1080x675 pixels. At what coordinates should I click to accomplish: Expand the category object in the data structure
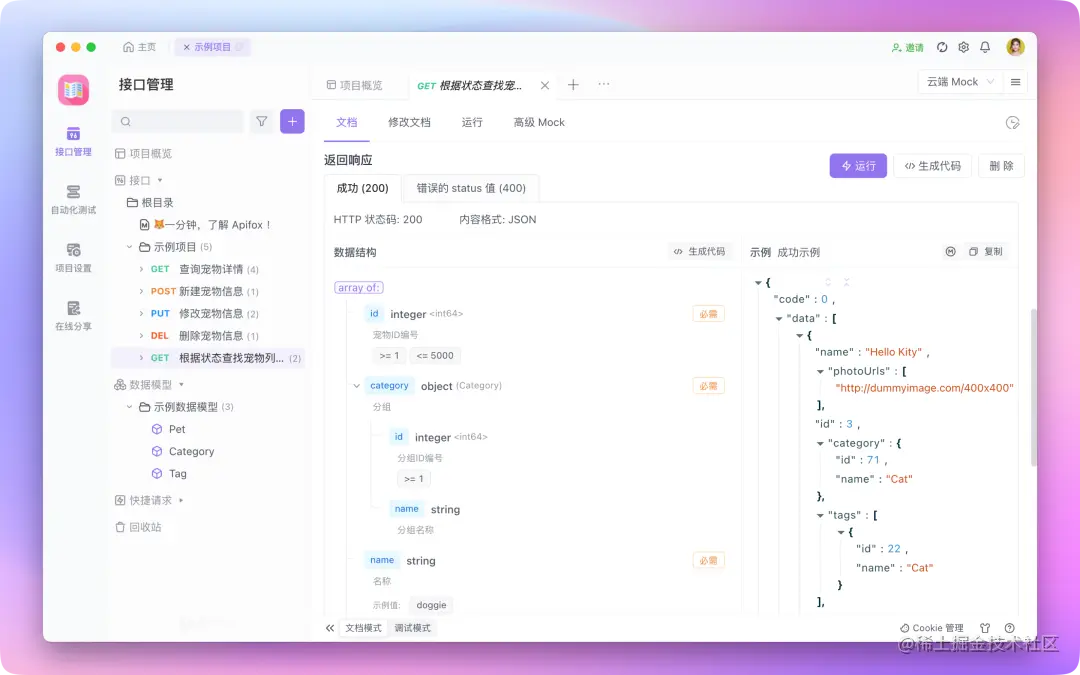[x=356, y=385]
